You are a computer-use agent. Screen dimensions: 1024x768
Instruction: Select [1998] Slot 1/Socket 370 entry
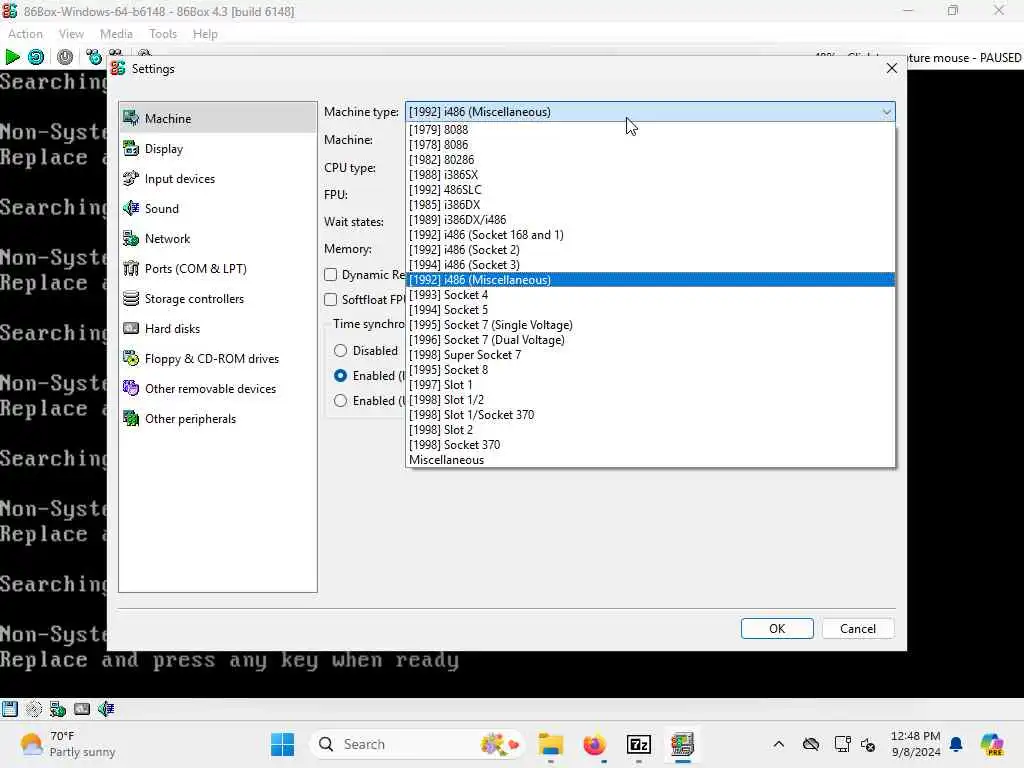(x=650, y=415)
